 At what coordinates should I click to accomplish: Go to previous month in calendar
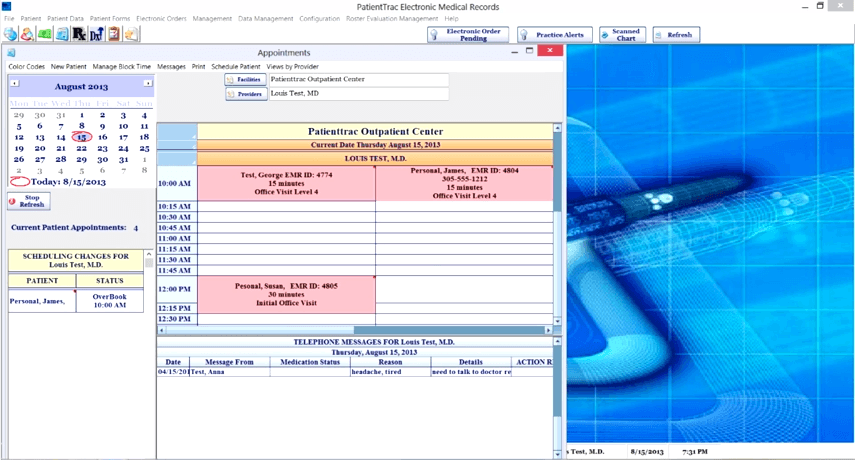coord(15,83)
